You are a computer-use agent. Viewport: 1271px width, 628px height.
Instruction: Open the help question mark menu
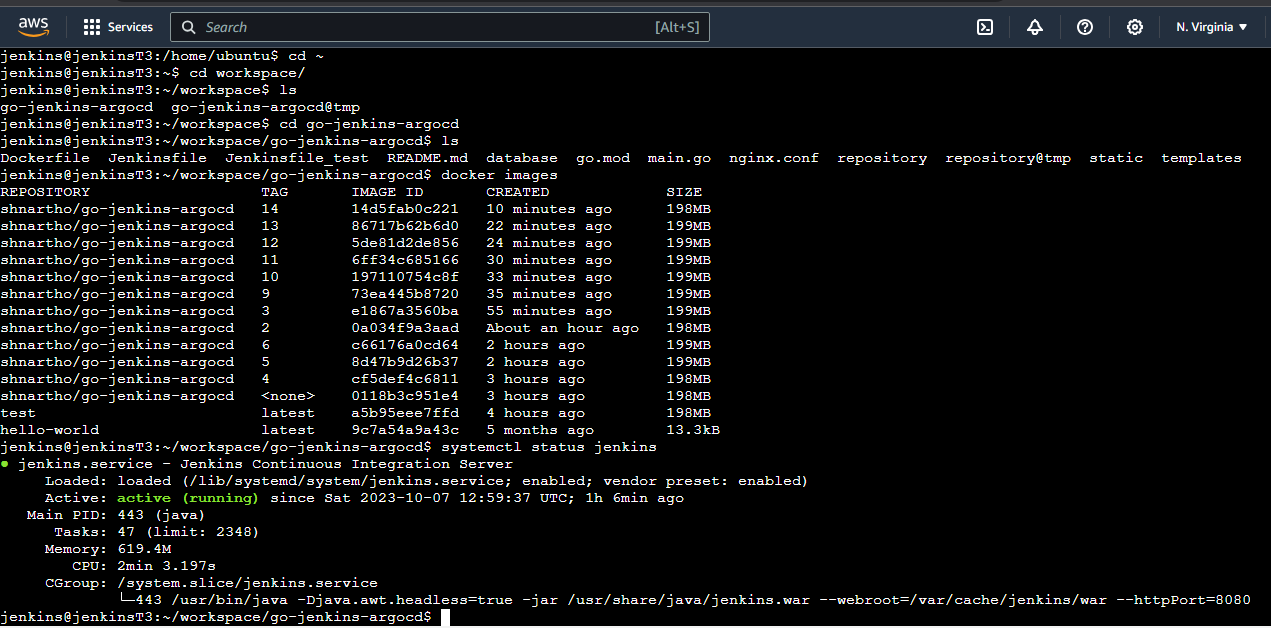click(1085, 27)
